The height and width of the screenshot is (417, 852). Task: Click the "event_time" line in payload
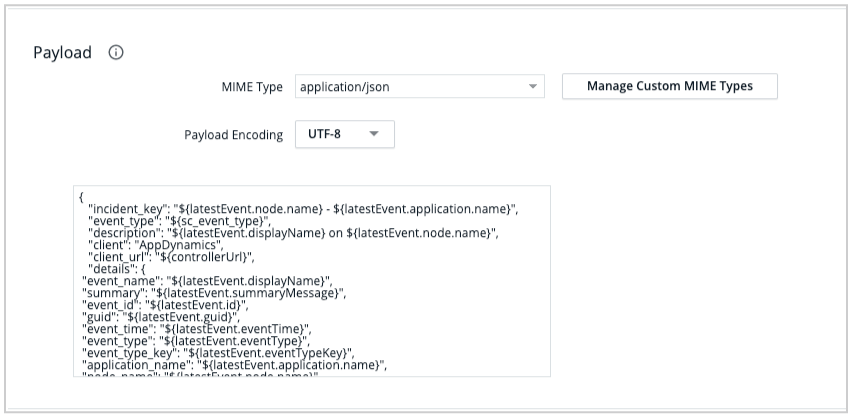[x=197, y=329]
